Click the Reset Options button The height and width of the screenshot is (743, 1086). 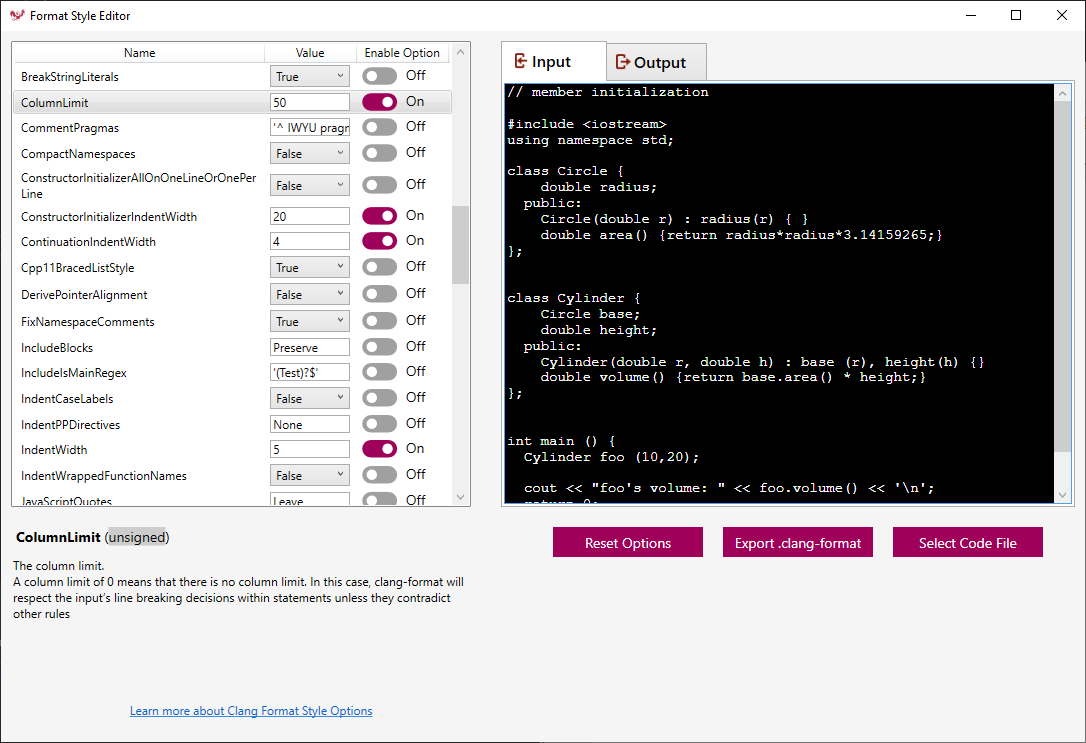coord(627,542)
